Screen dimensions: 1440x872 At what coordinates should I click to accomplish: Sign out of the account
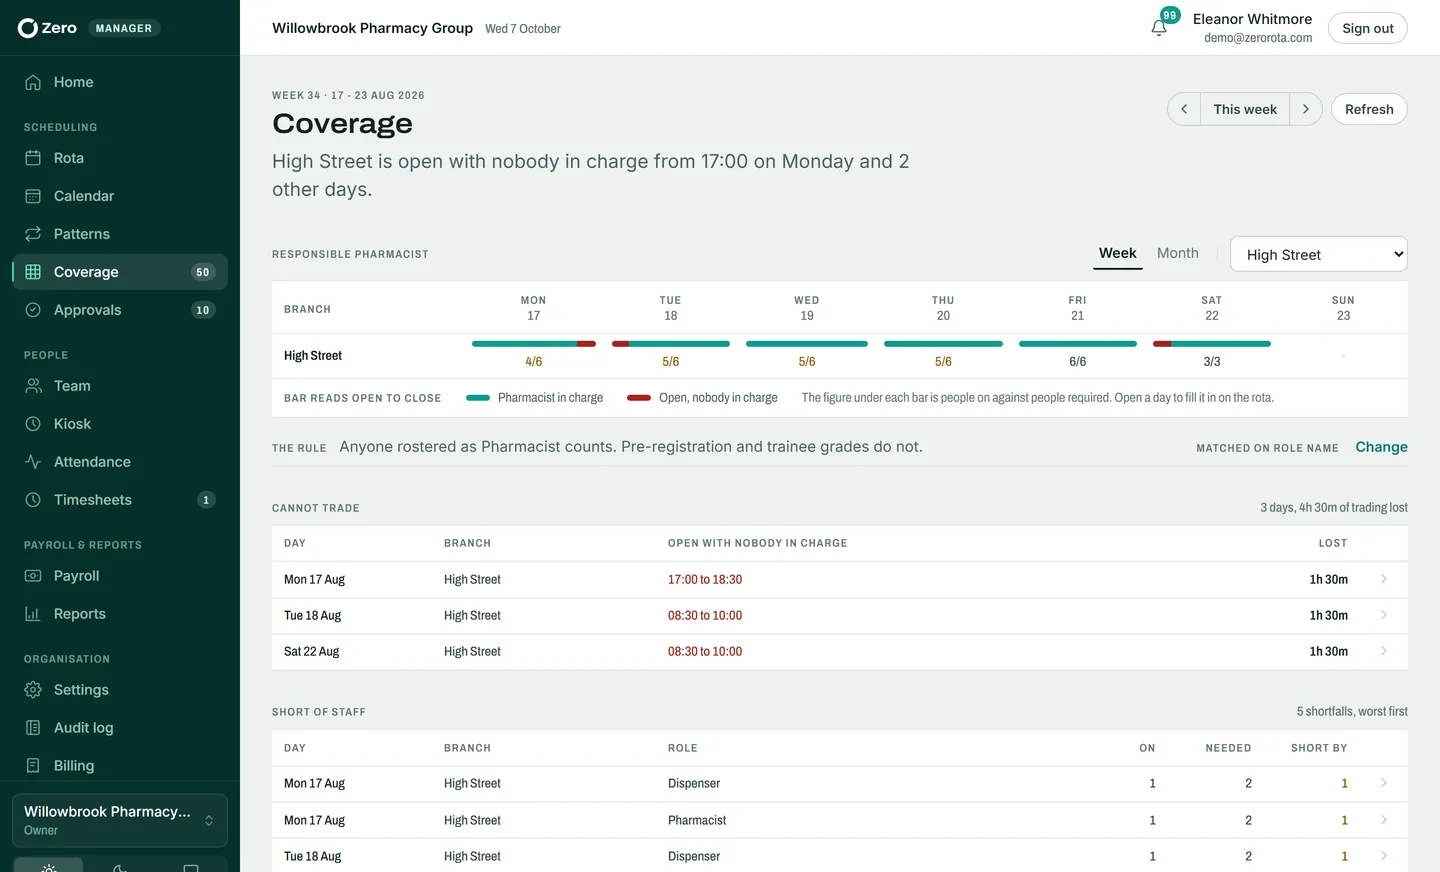click(1367, 28)
